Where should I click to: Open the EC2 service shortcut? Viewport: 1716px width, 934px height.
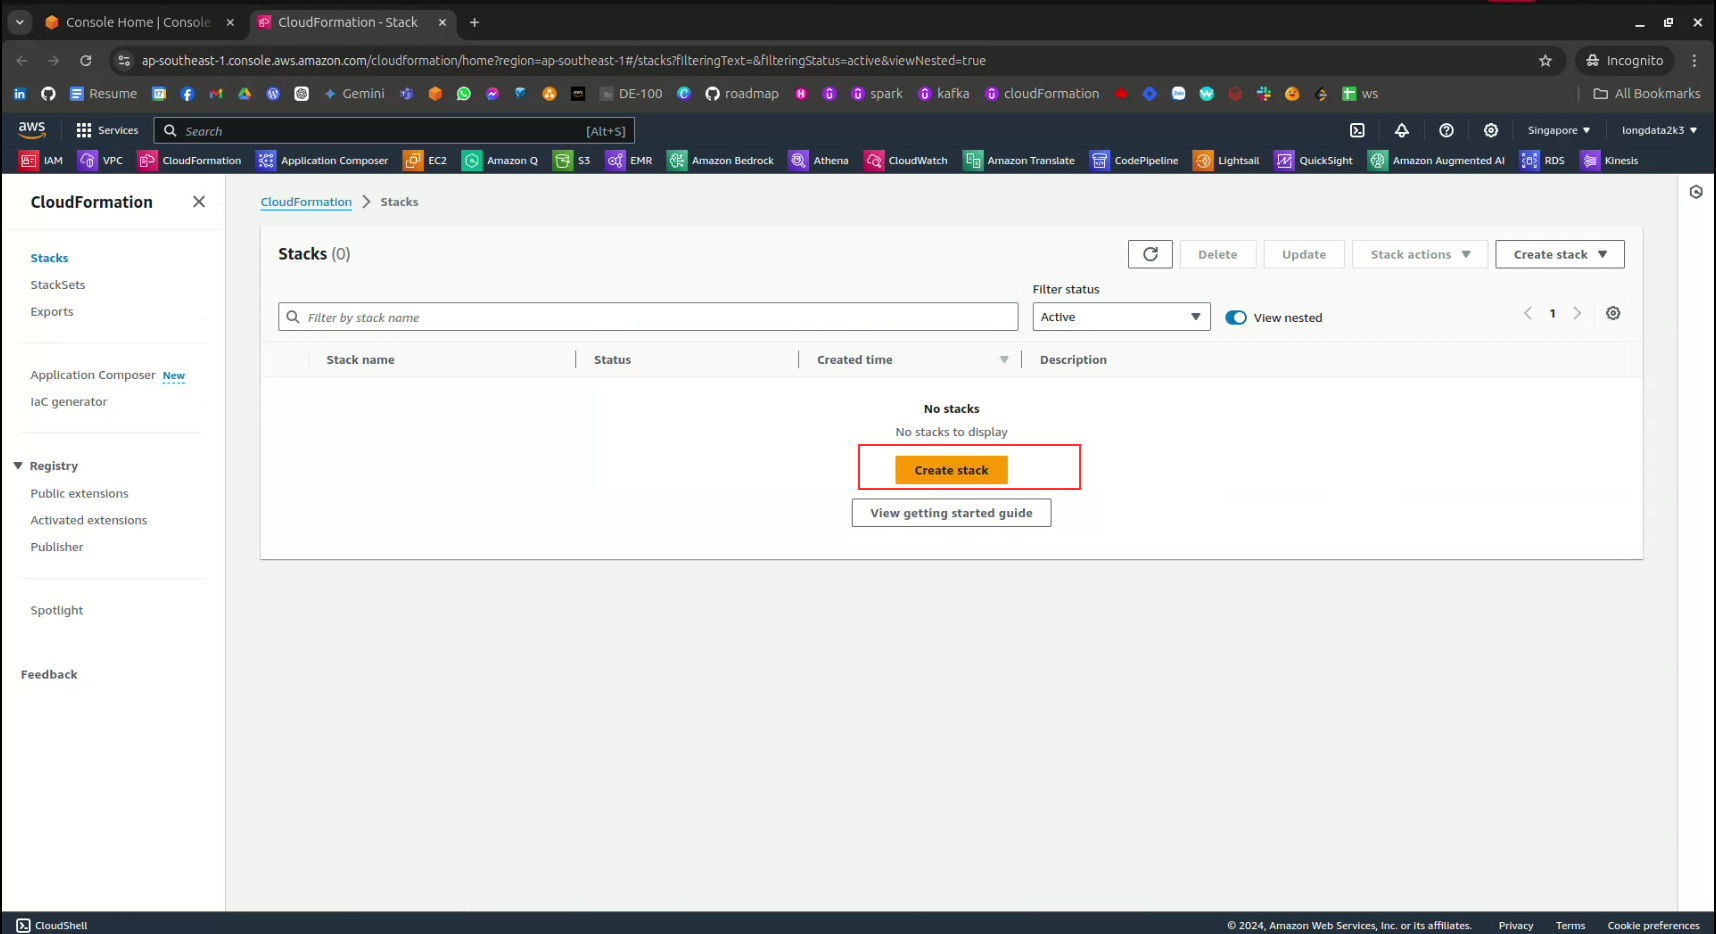pyautogui.click(x=425, y=160)
